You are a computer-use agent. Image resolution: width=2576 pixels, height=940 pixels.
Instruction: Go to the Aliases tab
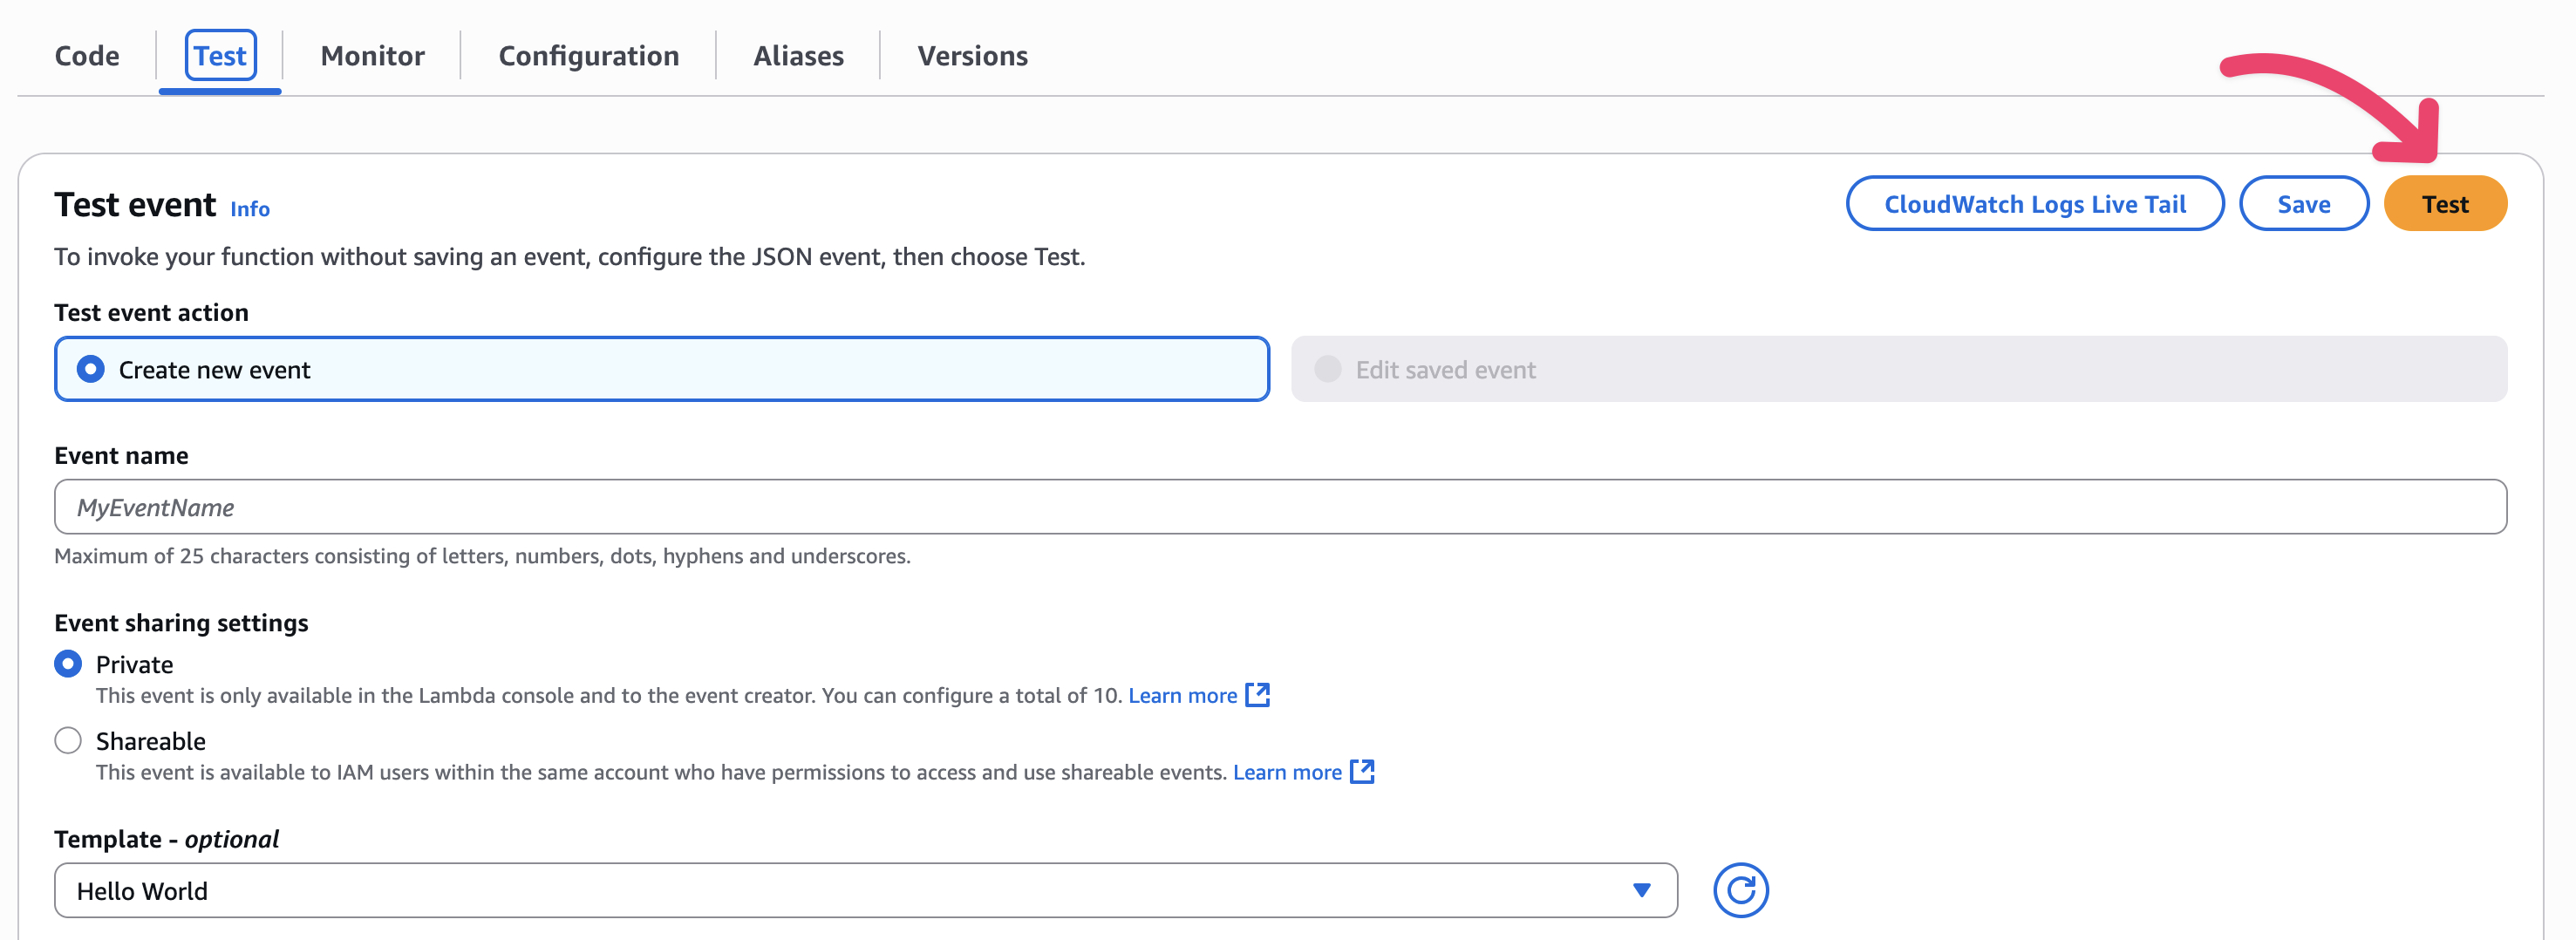(798, 56)
